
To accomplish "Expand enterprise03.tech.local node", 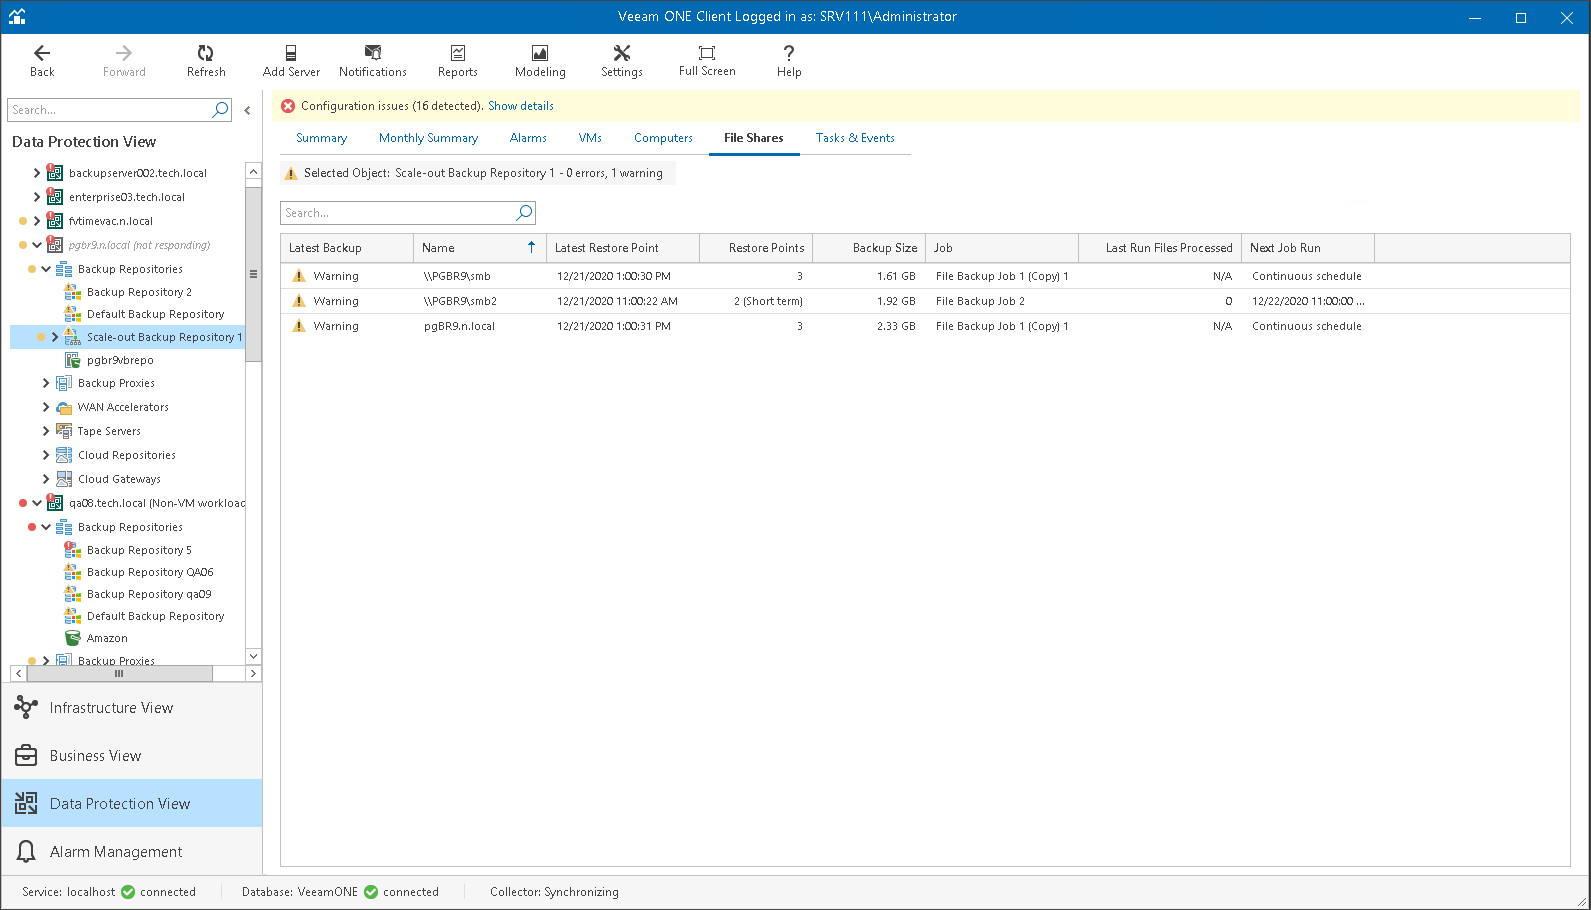I will coord(37,197).
